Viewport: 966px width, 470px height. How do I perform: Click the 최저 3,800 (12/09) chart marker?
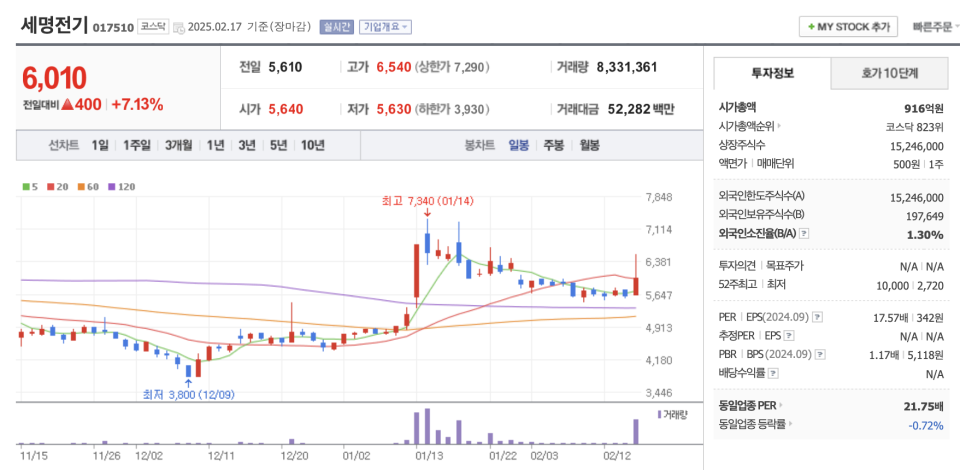pyautogui.click(x=188, y=394)
